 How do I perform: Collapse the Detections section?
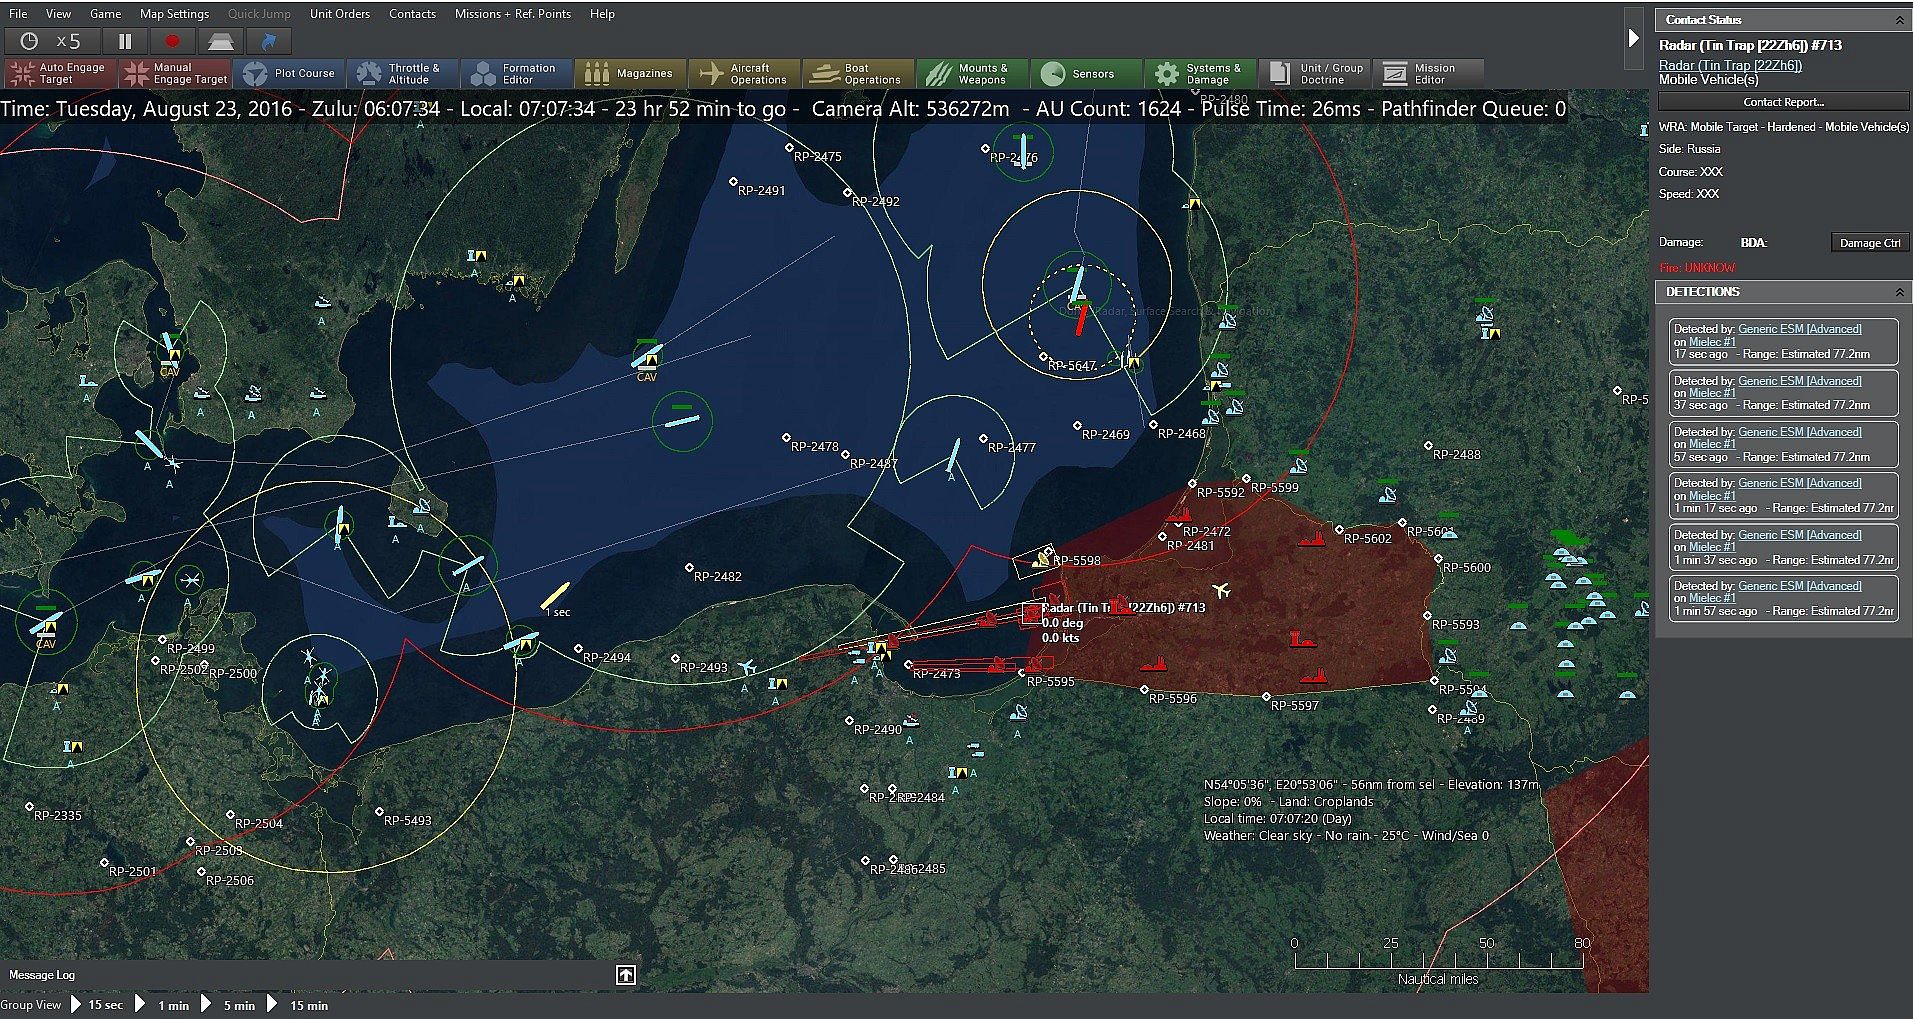(x=1899, y=292)
